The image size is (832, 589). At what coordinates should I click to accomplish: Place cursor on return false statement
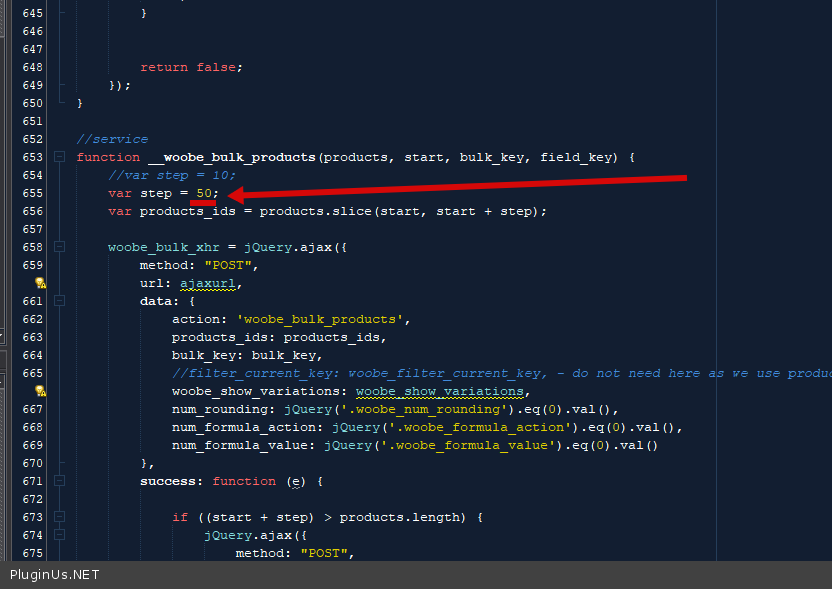pyautogui.click(x=191, y=67)
